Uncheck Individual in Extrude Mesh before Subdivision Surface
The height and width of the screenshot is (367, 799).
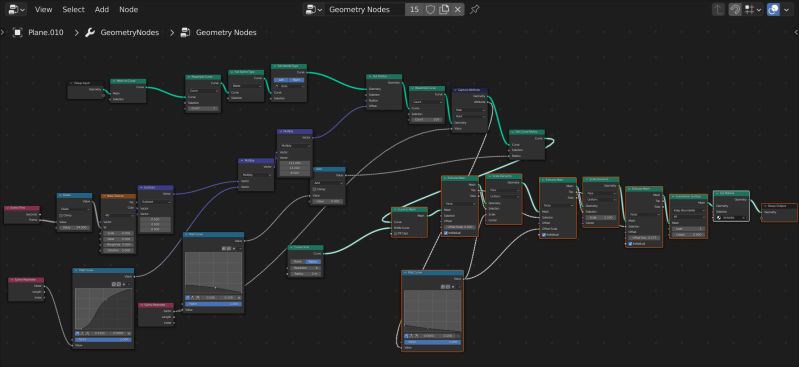630,244
